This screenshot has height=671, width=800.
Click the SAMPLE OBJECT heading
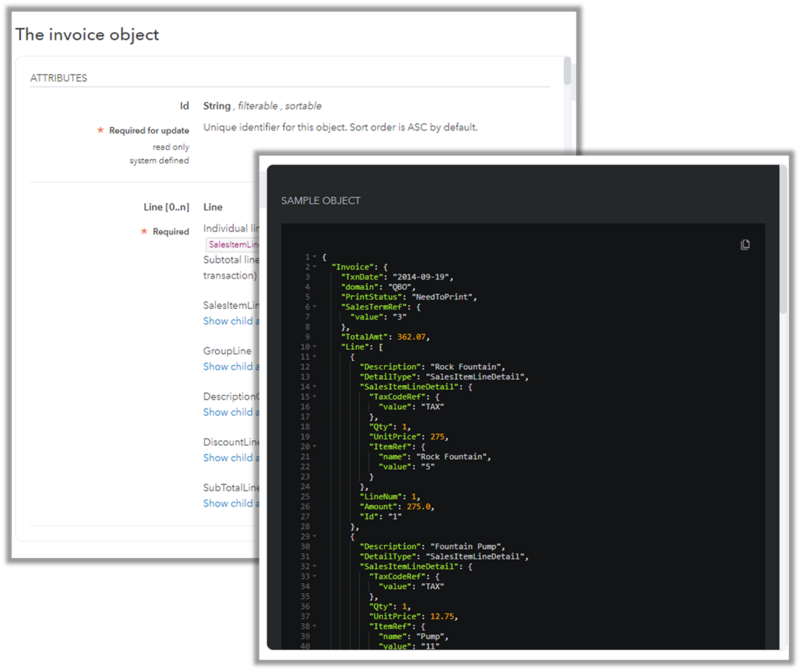click(320, 201)
